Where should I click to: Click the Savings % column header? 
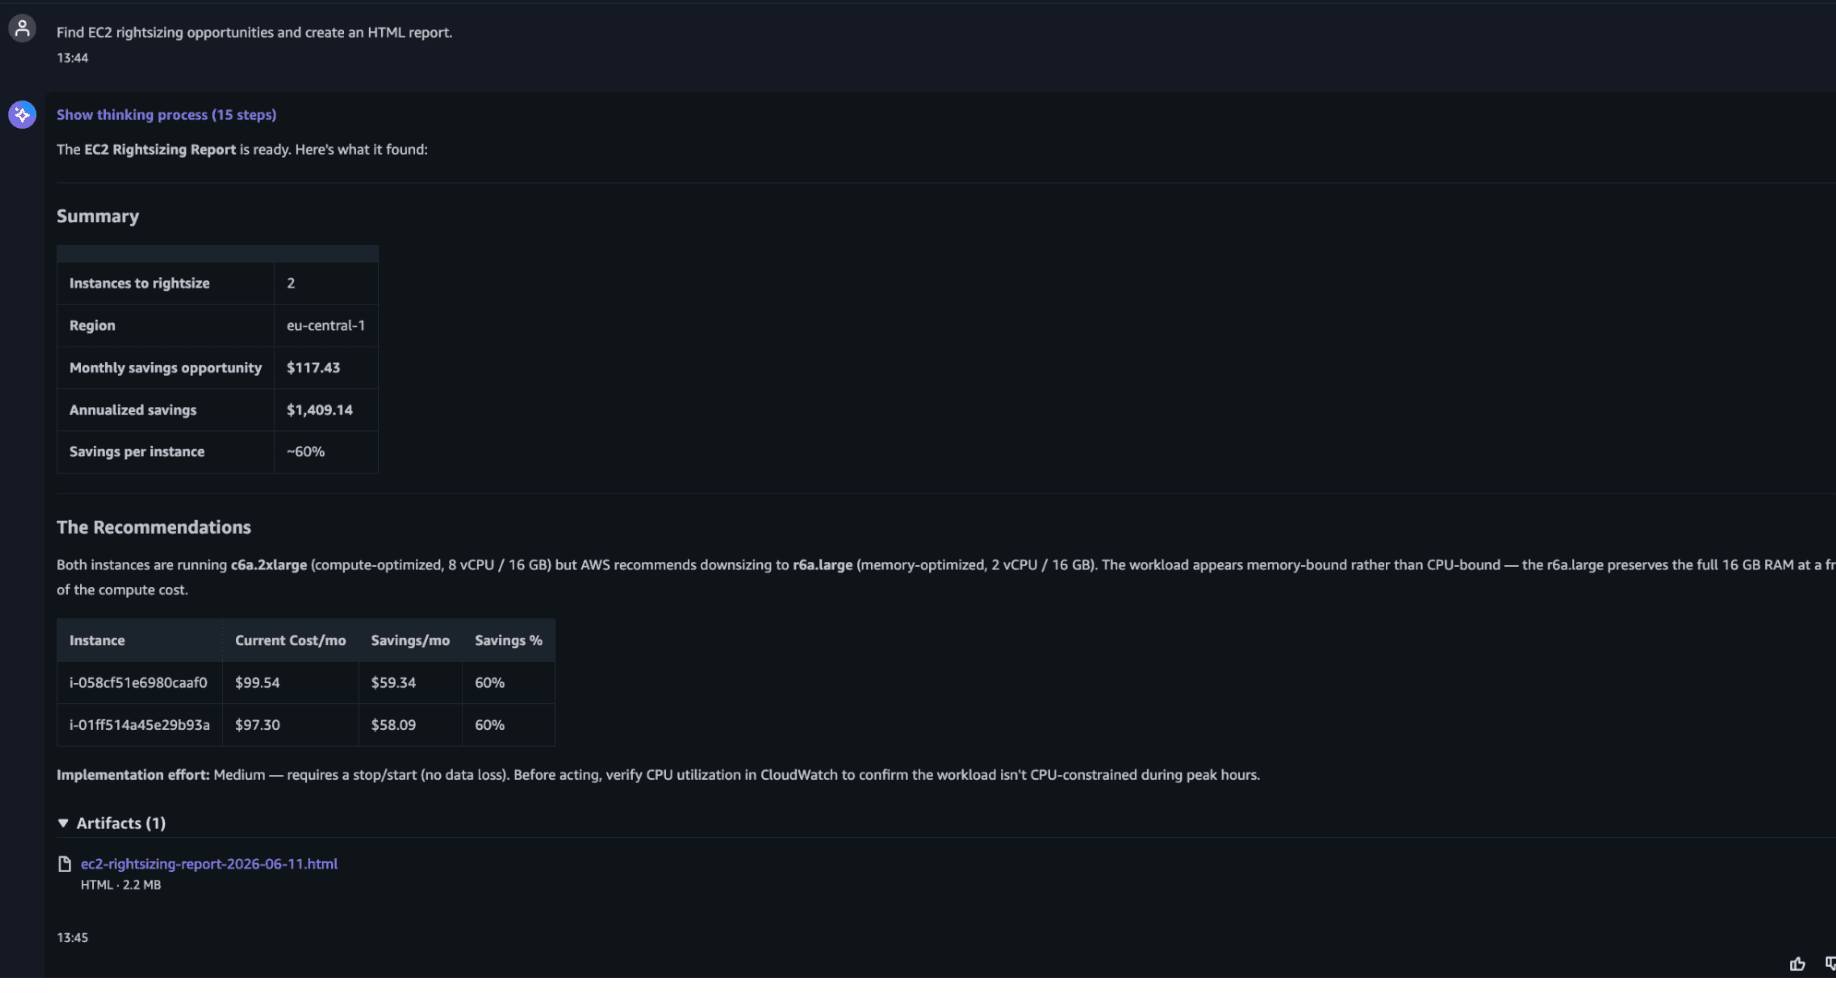[509, 641]
